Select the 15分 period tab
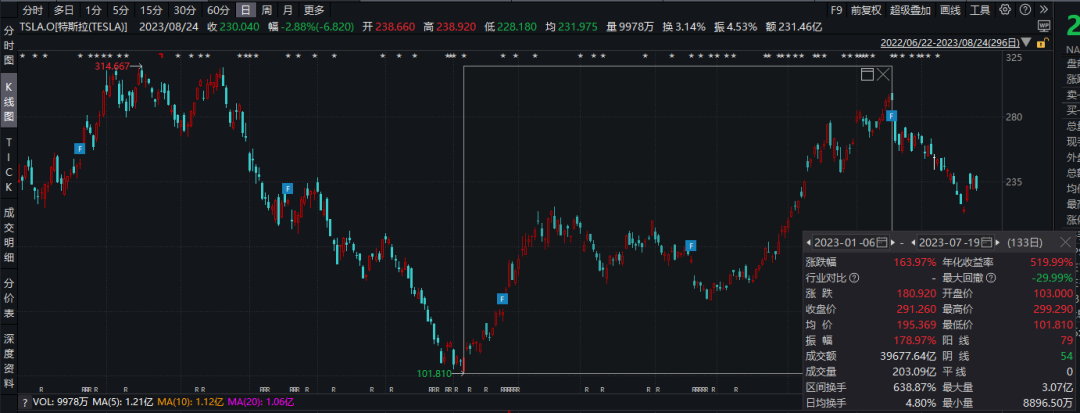 [x=151, y=10]
